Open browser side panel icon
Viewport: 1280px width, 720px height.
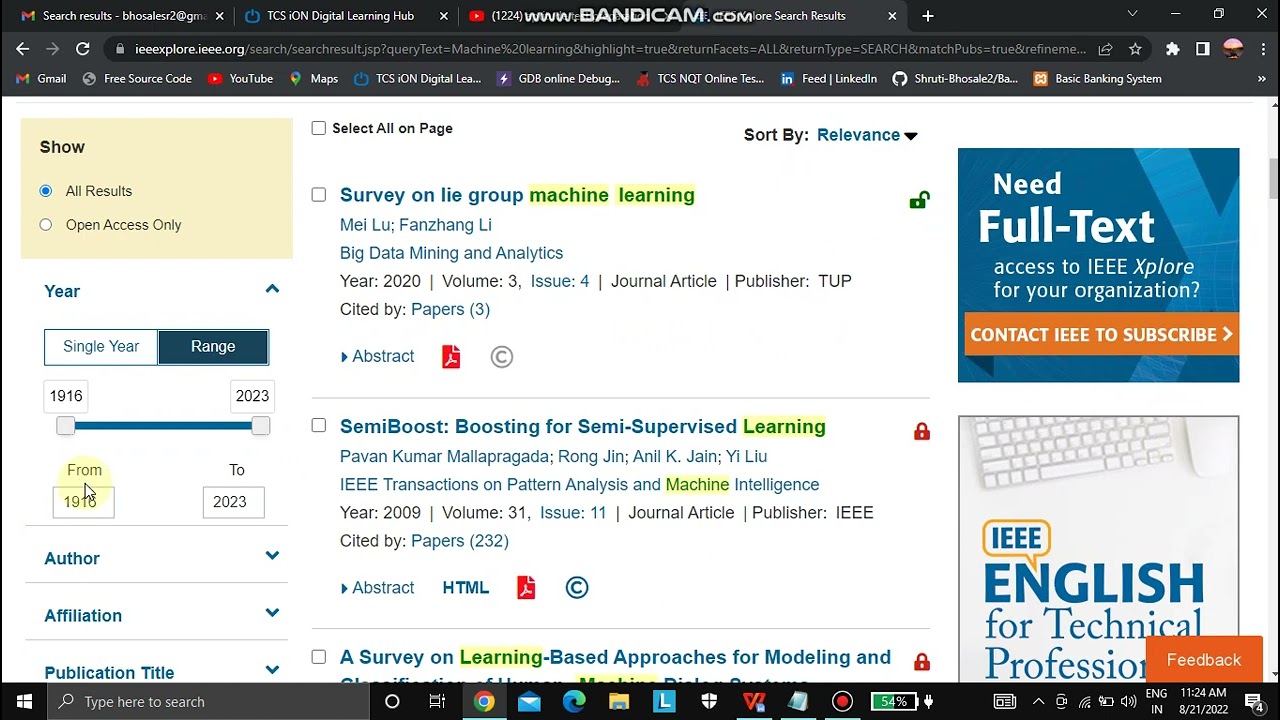(x=1203, y=49)
